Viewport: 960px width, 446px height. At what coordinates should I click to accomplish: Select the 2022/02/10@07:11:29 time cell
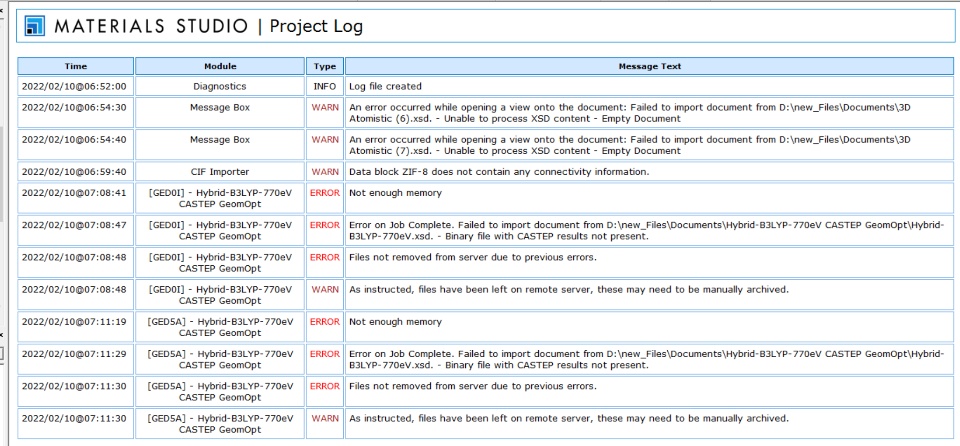(75, 360)
